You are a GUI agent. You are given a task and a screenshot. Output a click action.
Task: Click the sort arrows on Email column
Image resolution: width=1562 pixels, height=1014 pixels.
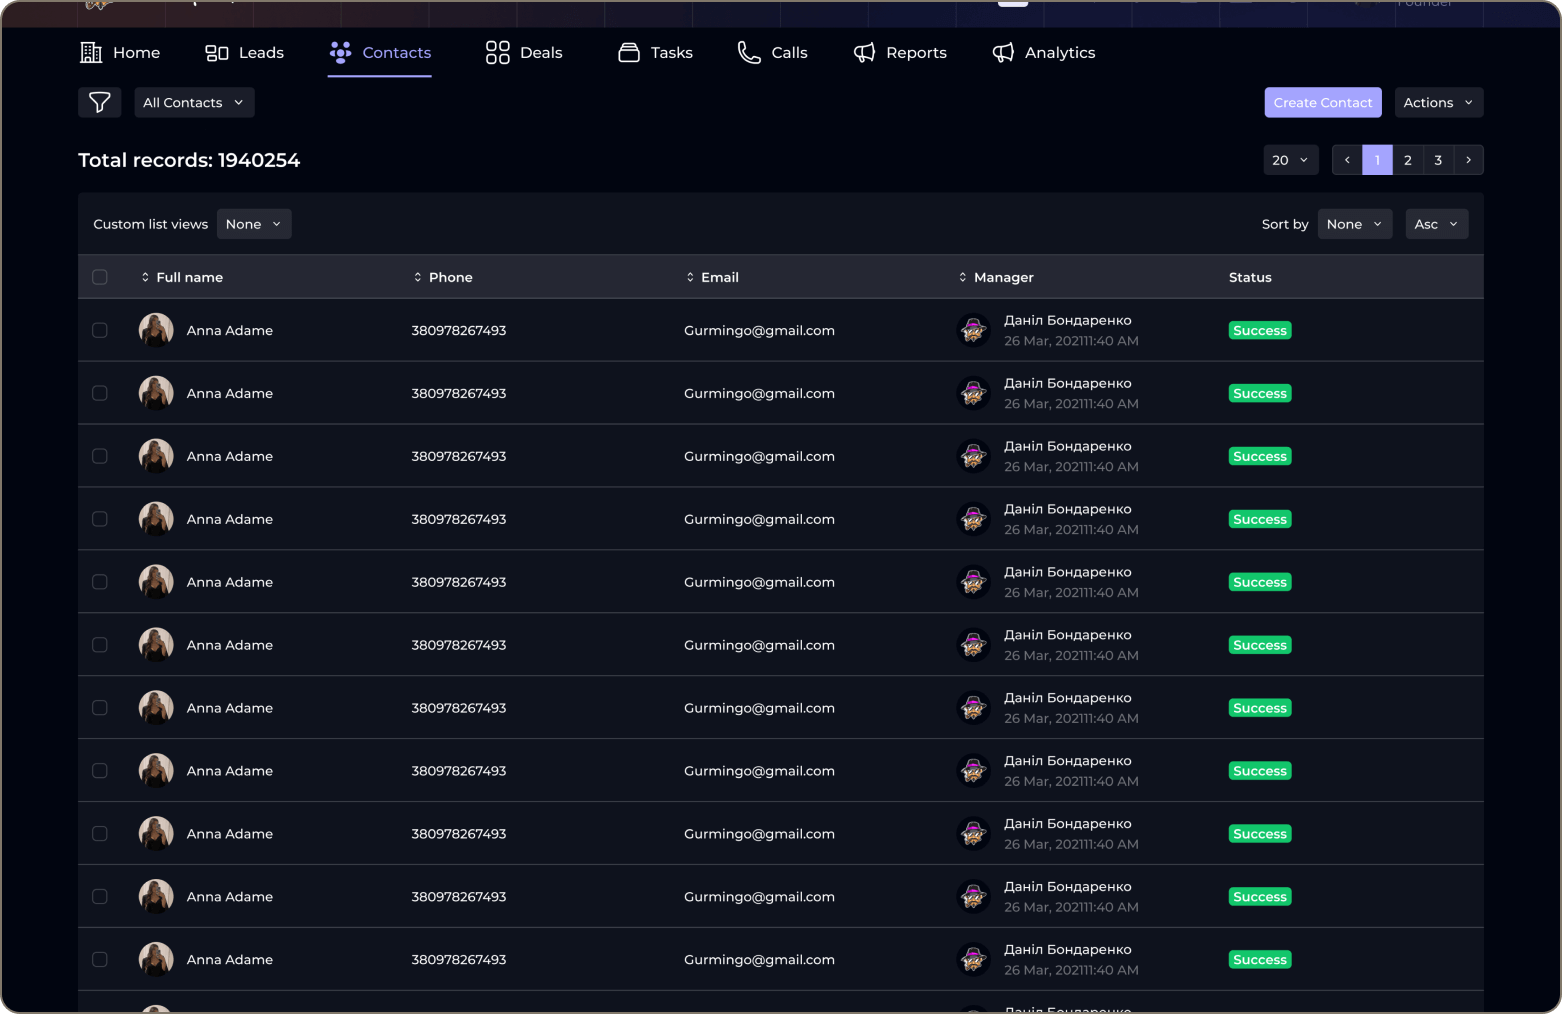689,277
